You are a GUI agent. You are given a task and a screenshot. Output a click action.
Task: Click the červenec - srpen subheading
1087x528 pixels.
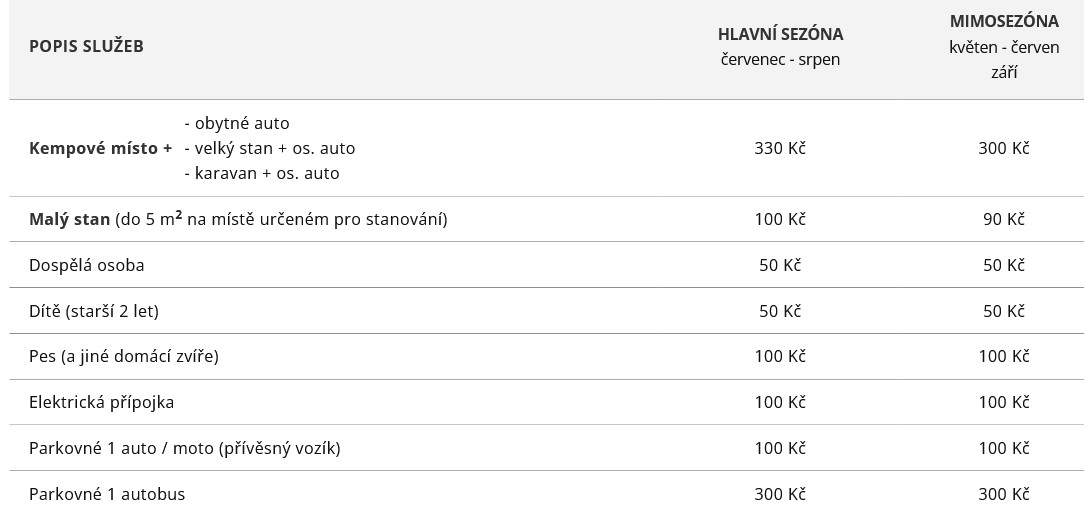(x=780, y=59)
